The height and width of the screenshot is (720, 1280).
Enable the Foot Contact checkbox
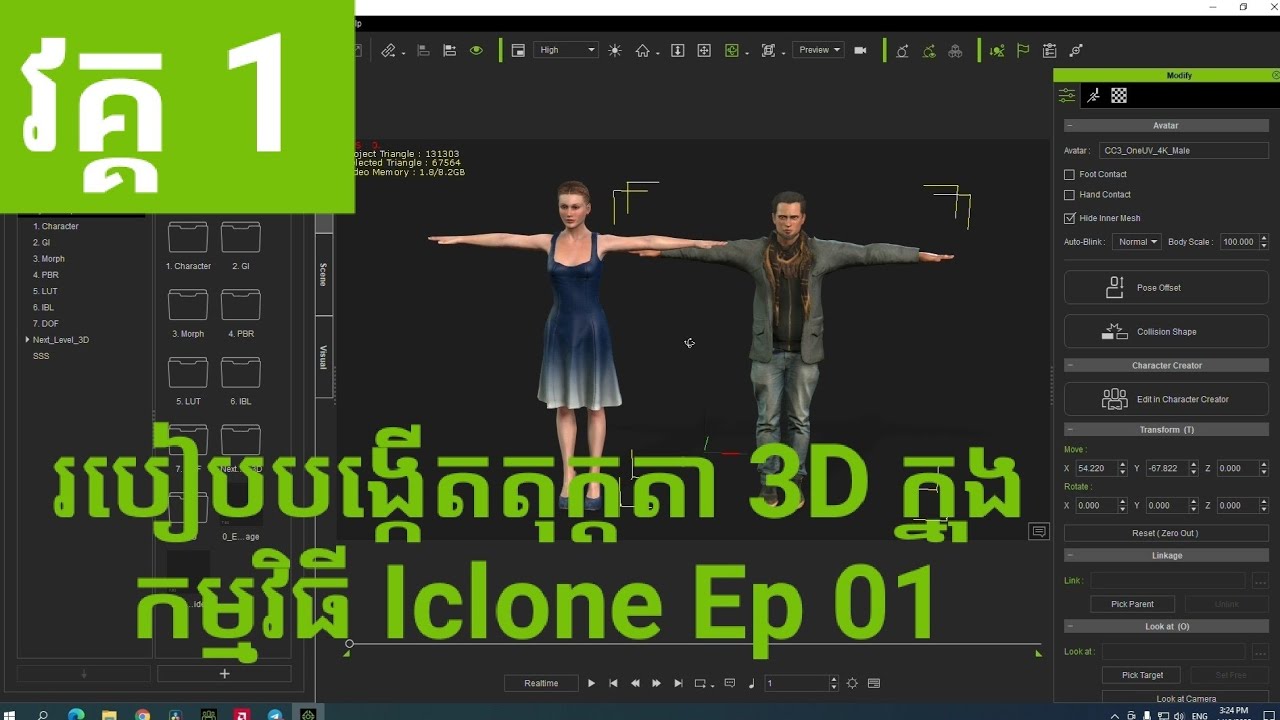coord(1069,174)
